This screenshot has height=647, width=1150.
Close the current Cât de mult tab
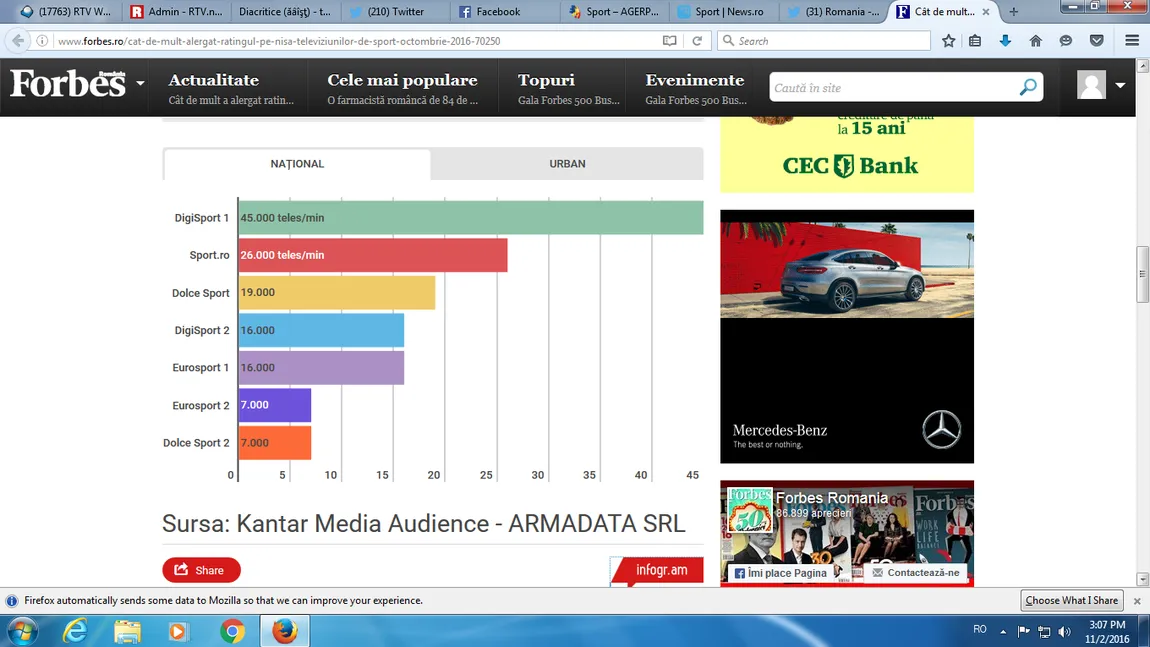[x=986, y=12]
